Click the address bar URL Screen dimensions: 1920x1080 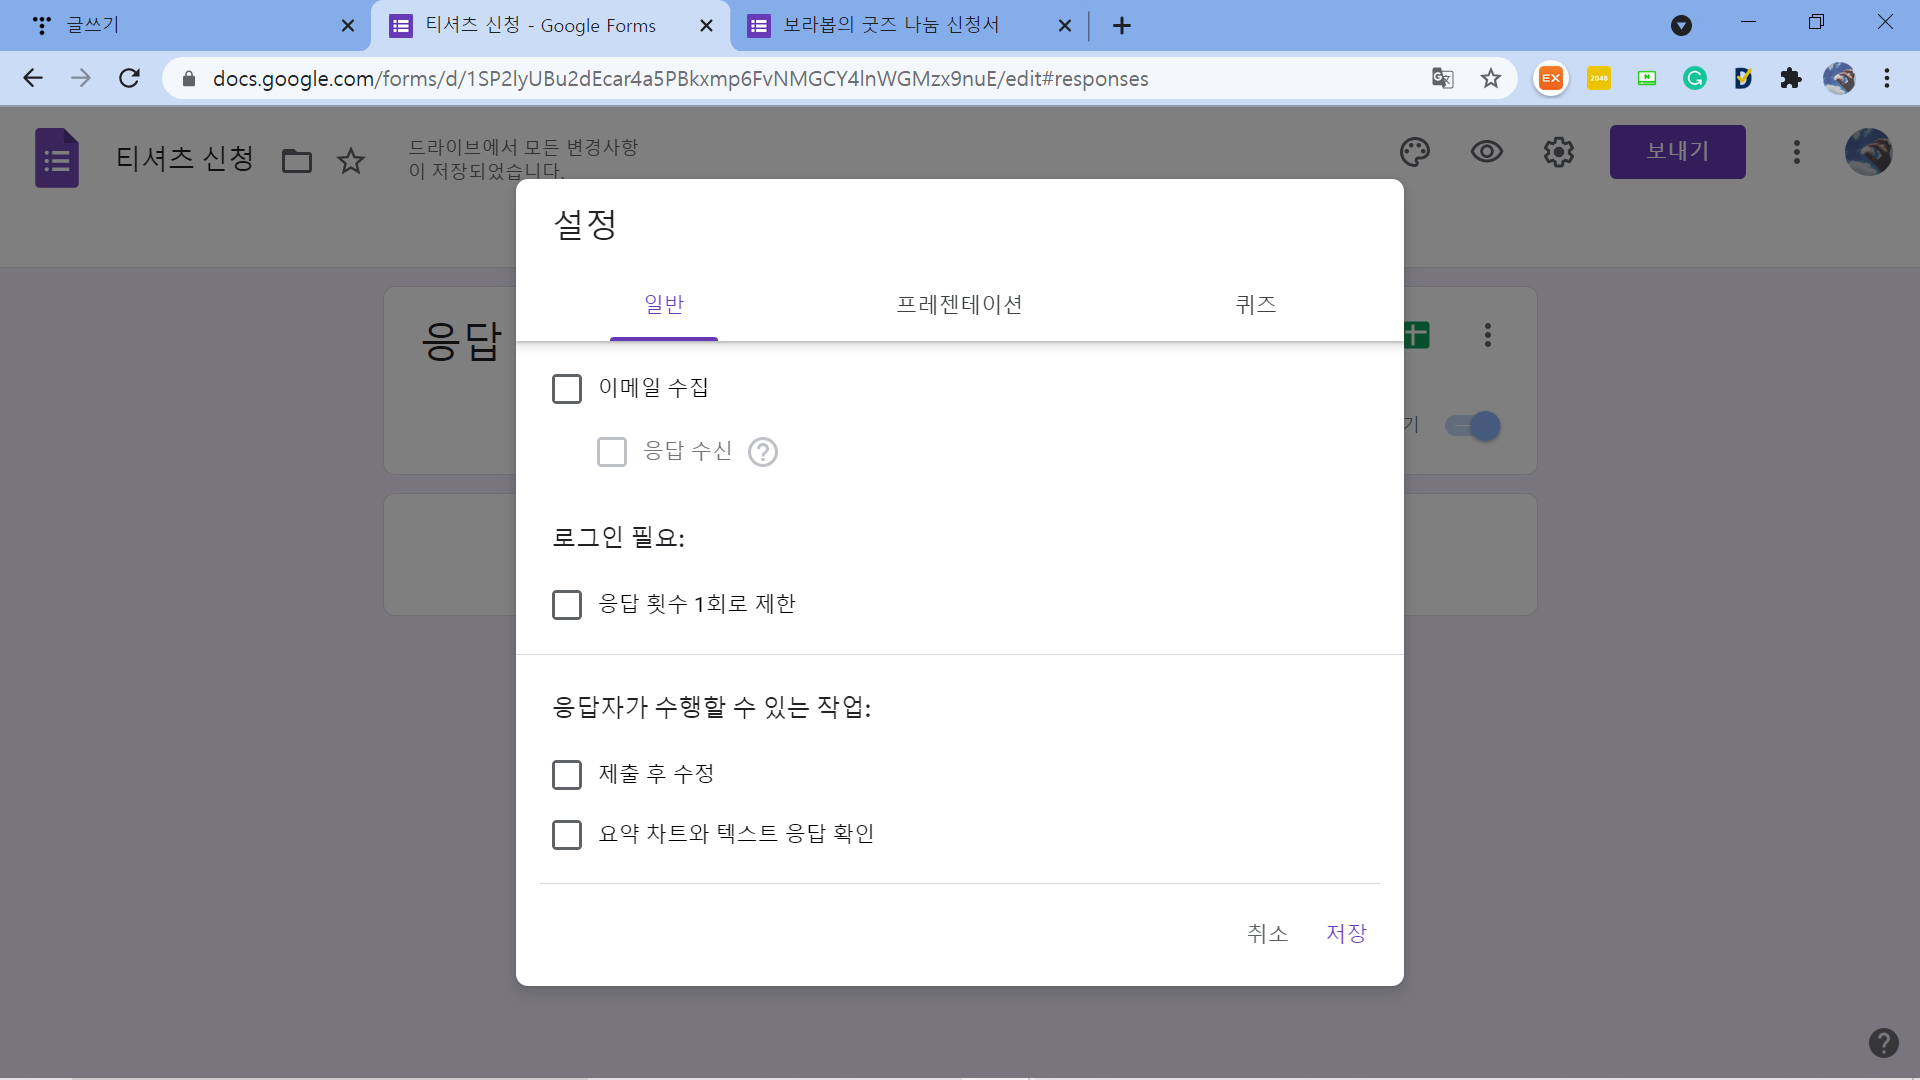(x=680, y=78)
